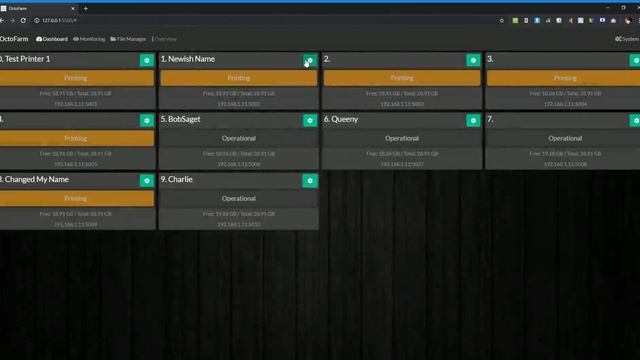Bookmark this page with the star icon
Screen dimensions: 640x360
pos(502,20)
